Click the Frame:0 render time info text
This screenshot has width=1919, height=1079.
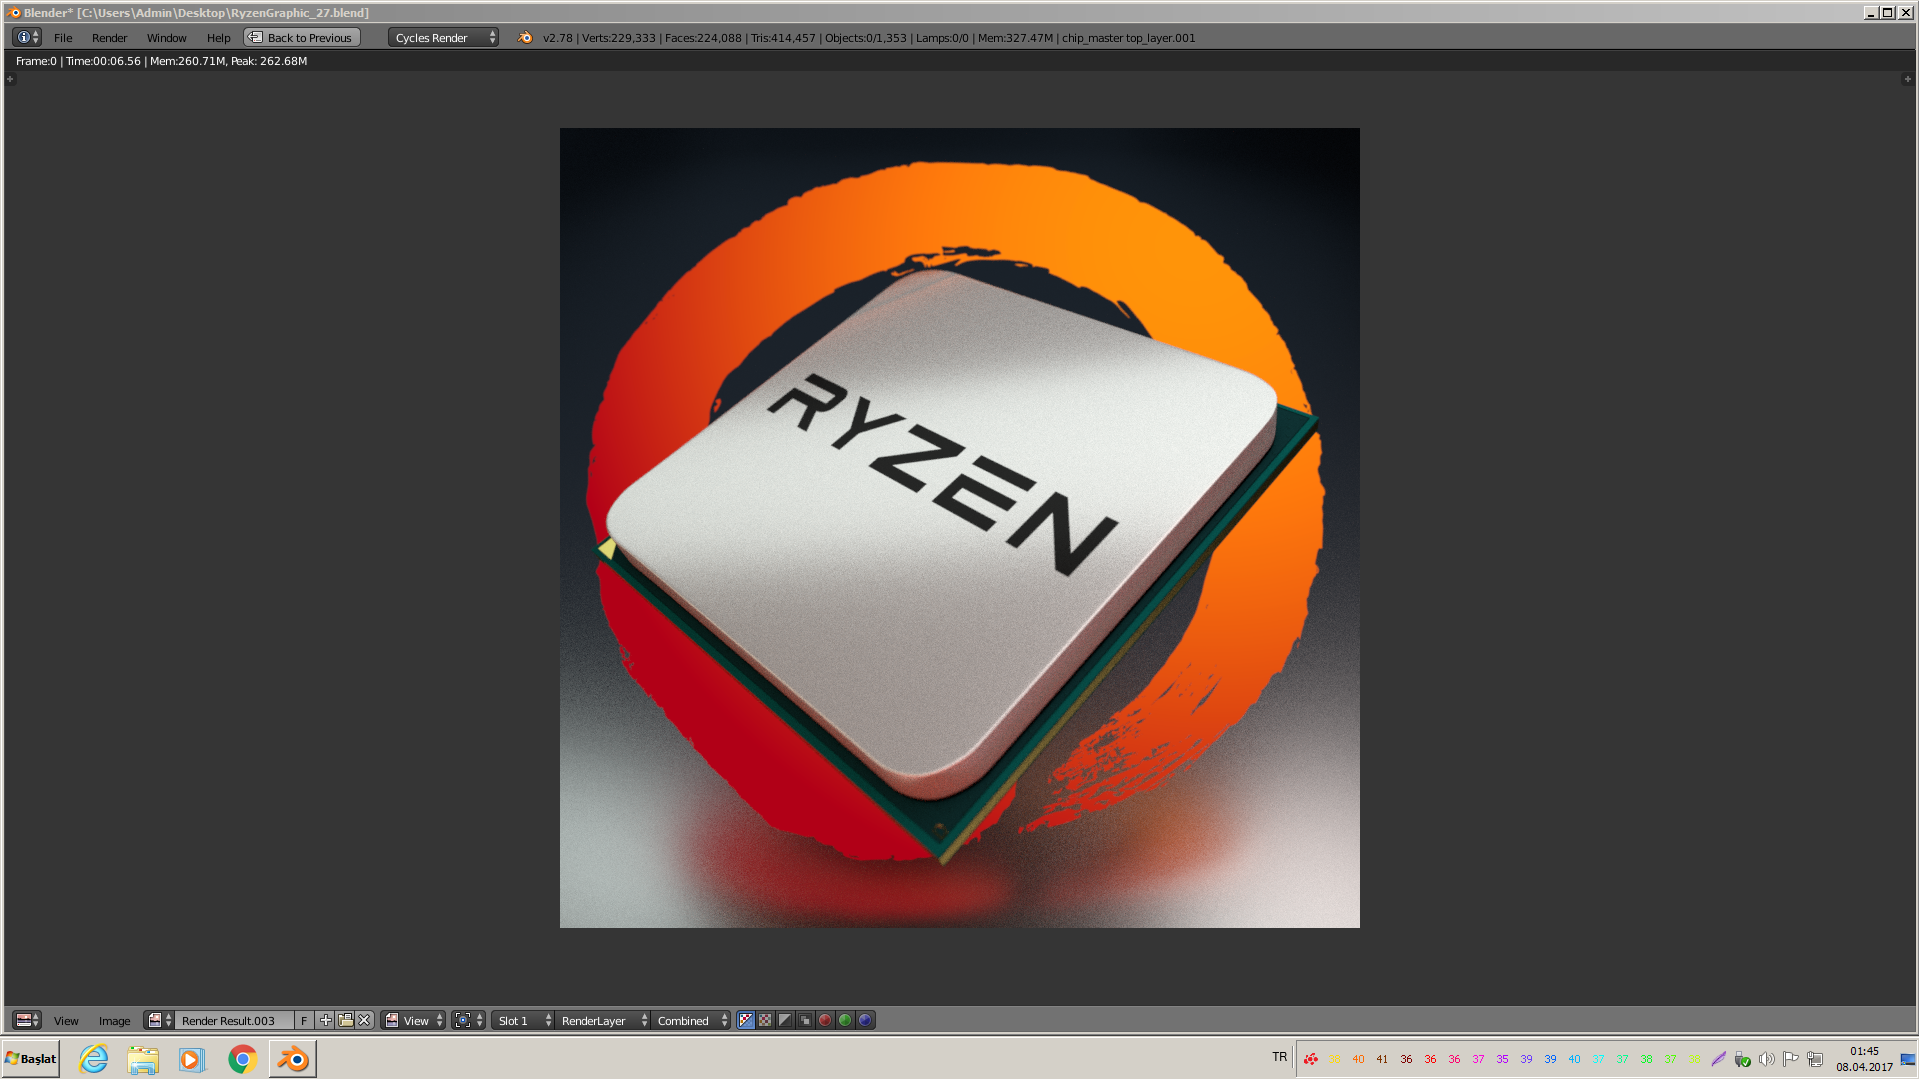pyautogui.click(x=161, y=61)
